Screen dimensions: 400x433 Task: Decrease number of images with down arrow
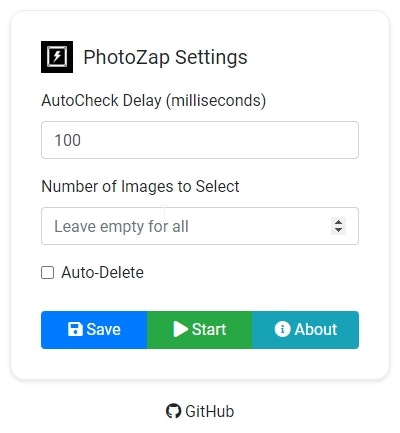click(338, 230)
